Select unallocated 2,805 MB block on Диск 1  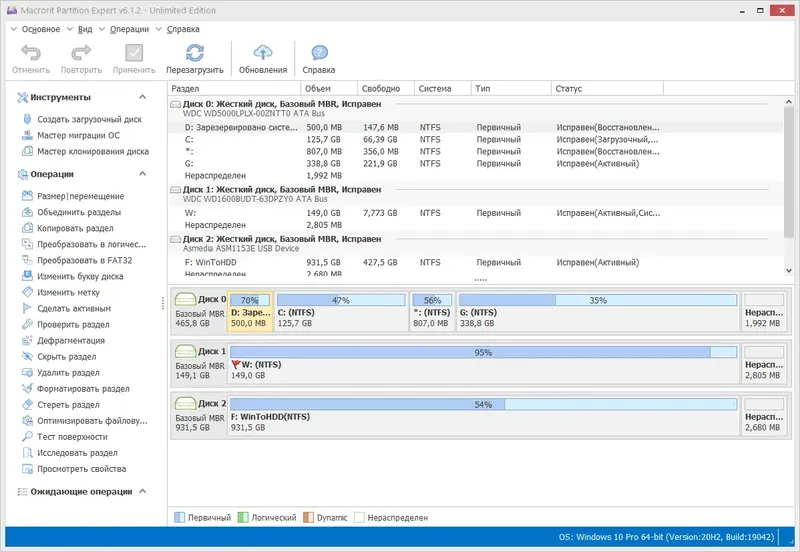click(764, 364)
